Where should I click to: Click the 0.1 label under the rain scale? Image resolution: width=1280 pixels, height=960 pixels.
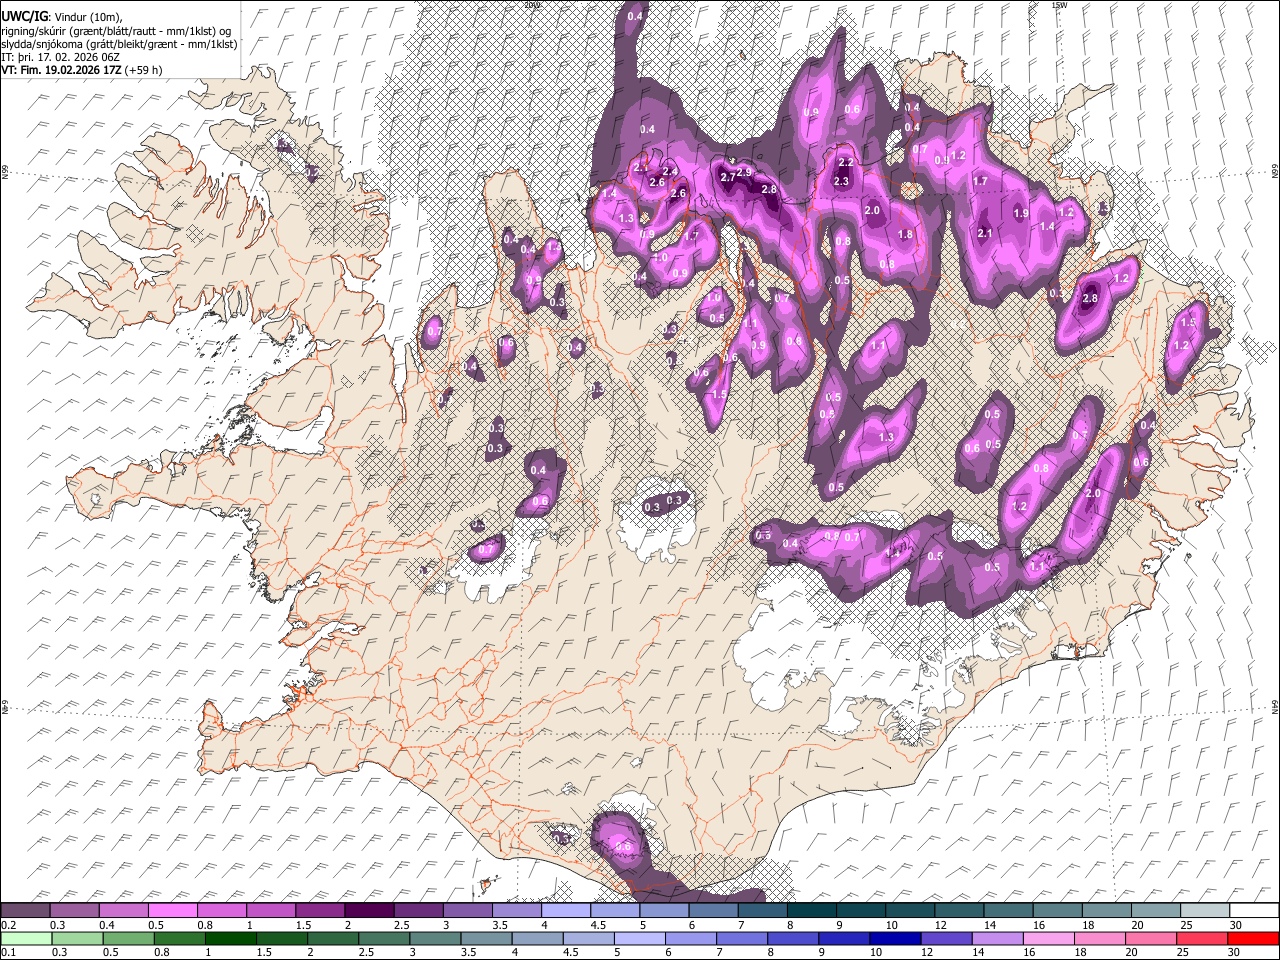tap(9, 954)
